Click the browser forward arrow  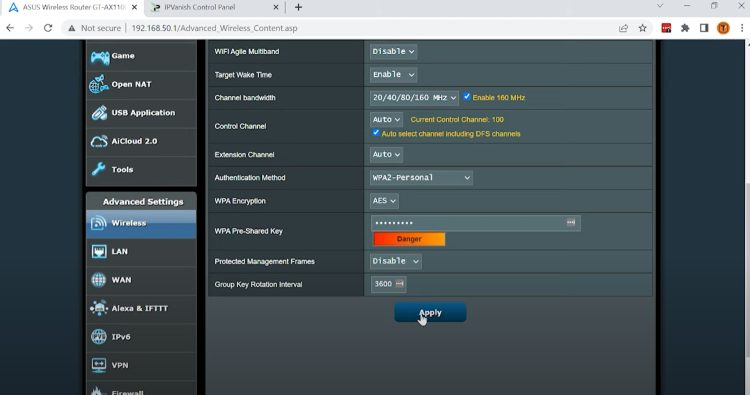tap(29, 28)
